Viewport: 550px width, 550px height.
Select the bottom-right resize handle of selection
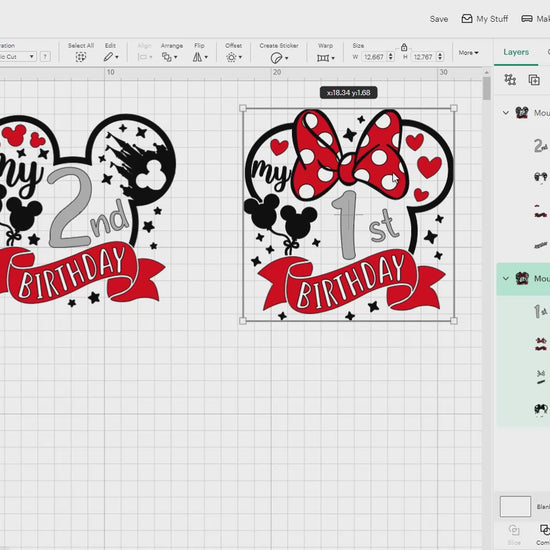(x=454, y=321)
